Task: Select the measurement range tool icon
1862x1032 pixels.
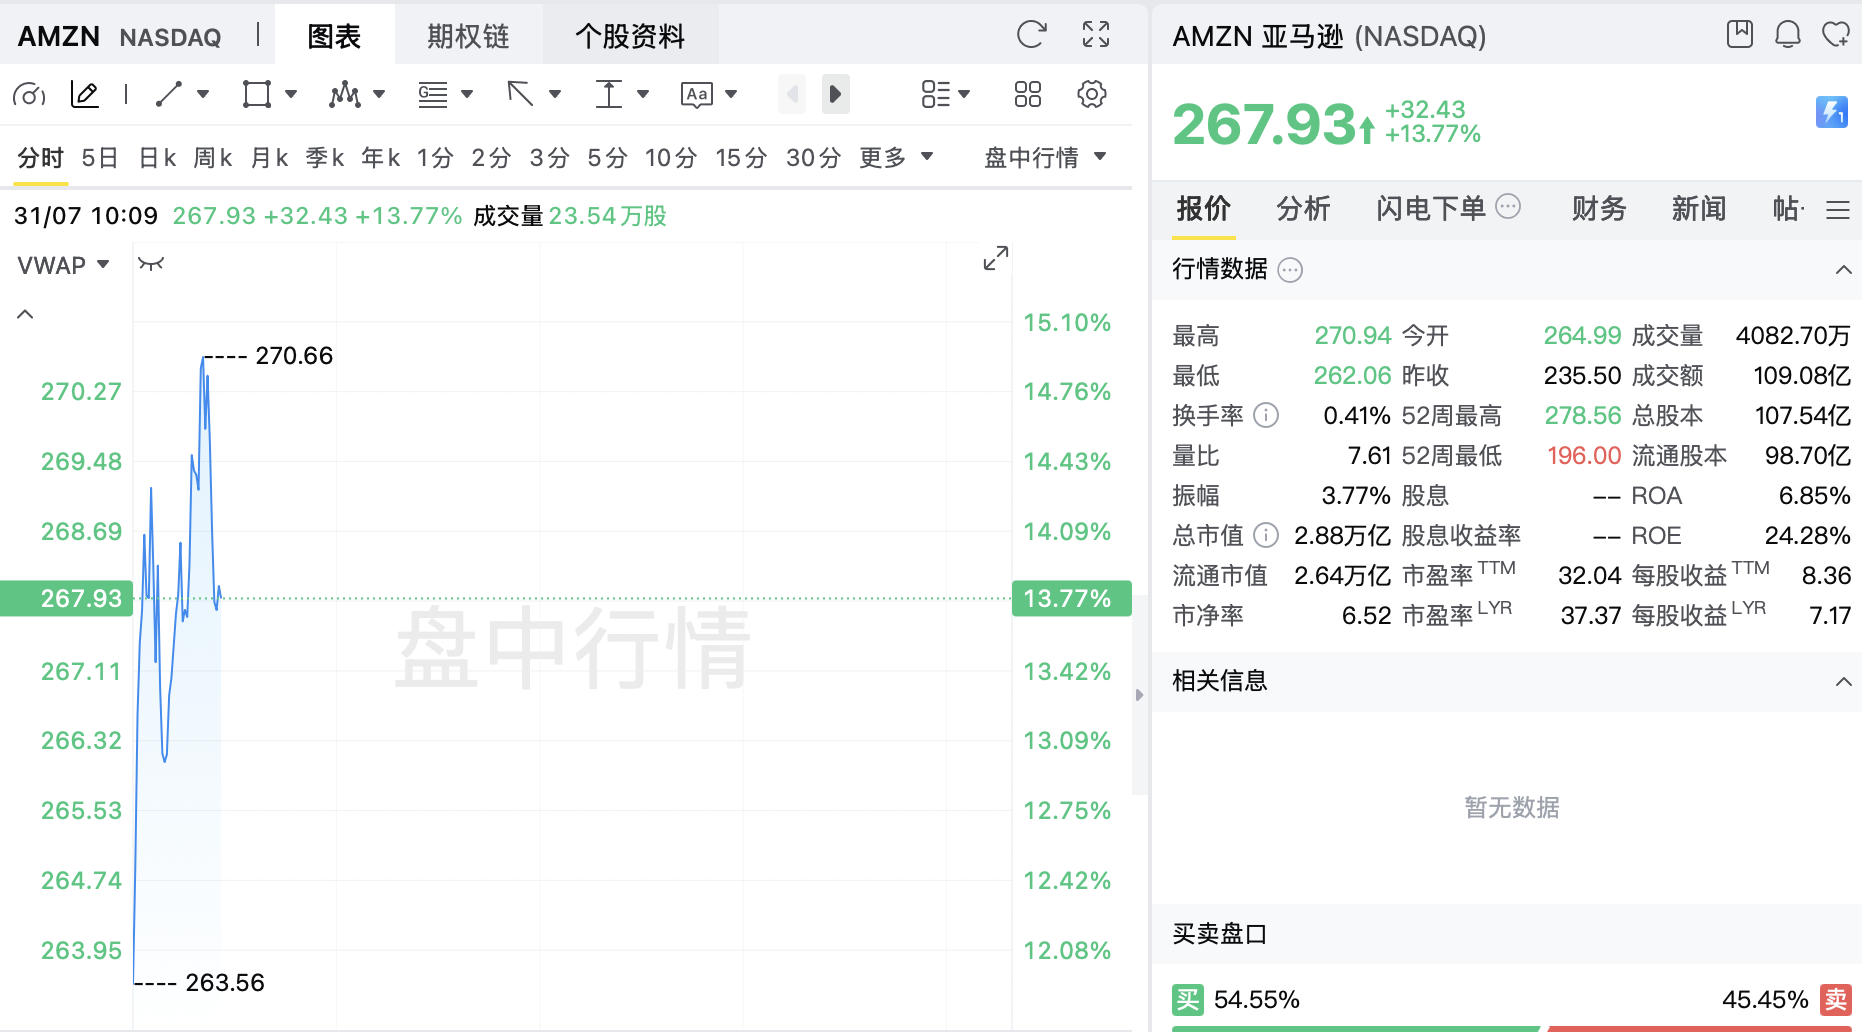Action: point(608,94)
